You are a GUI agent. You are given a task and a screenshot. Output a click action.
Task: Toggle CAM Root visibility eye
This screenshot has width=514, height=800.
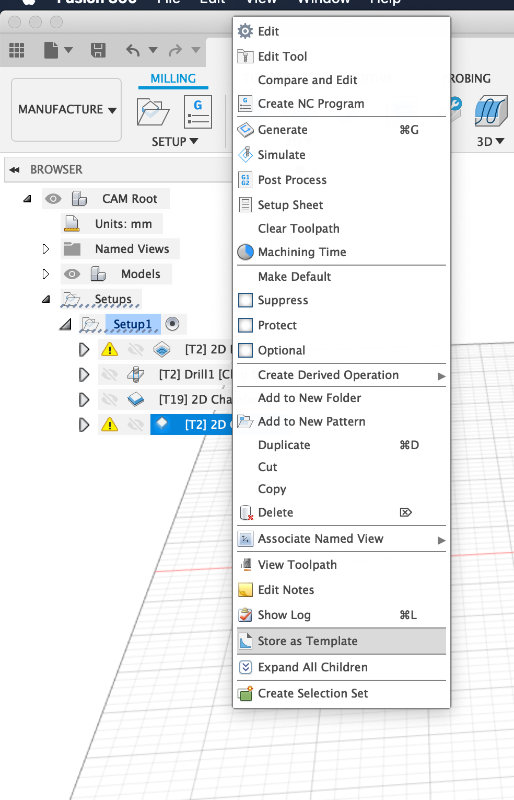(53, 198)
